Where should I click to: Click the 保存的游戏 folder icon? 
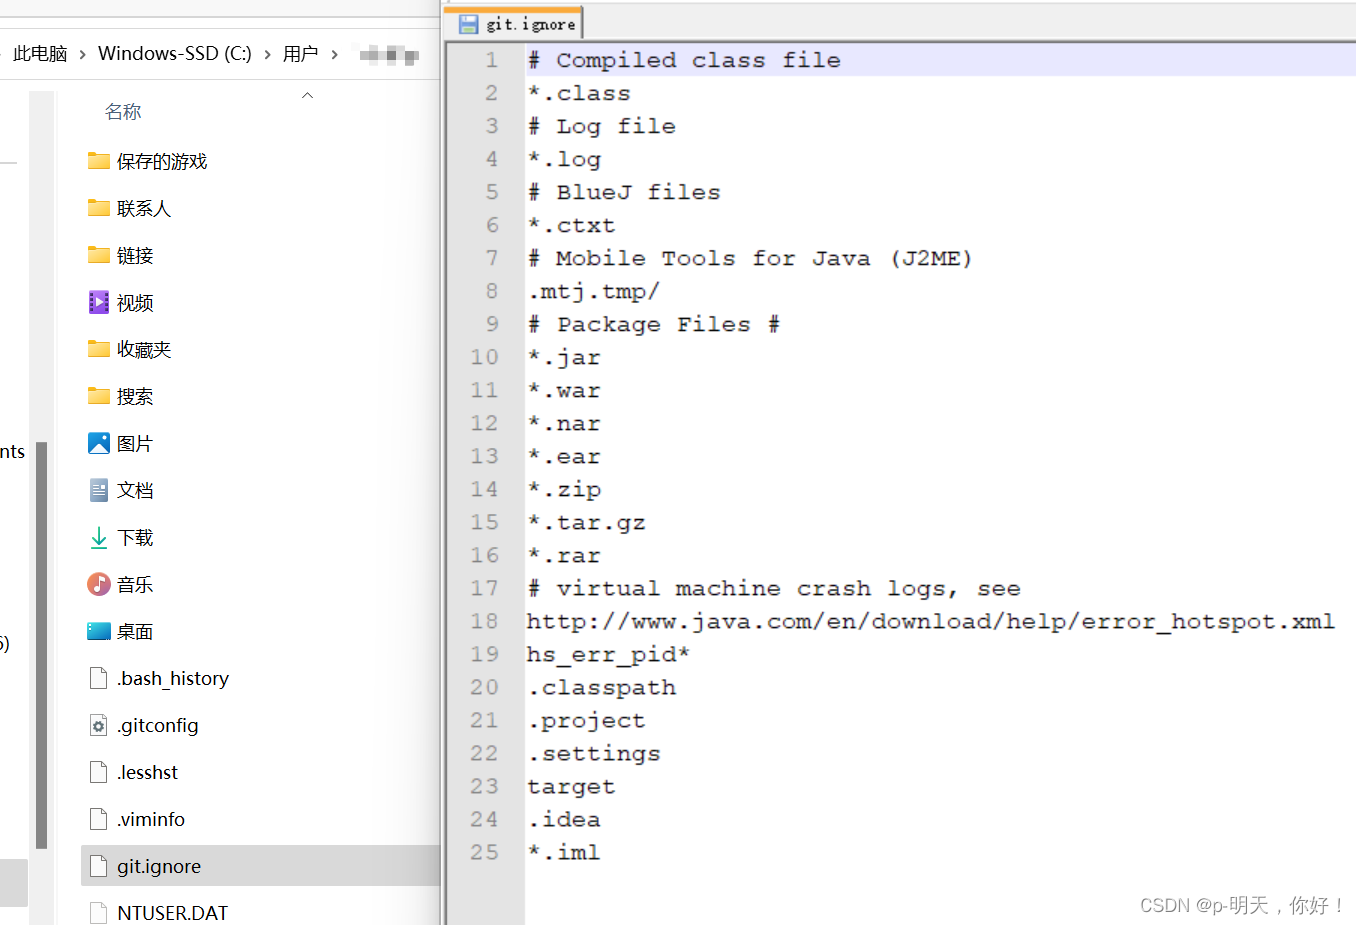click(x=98, y=161)
